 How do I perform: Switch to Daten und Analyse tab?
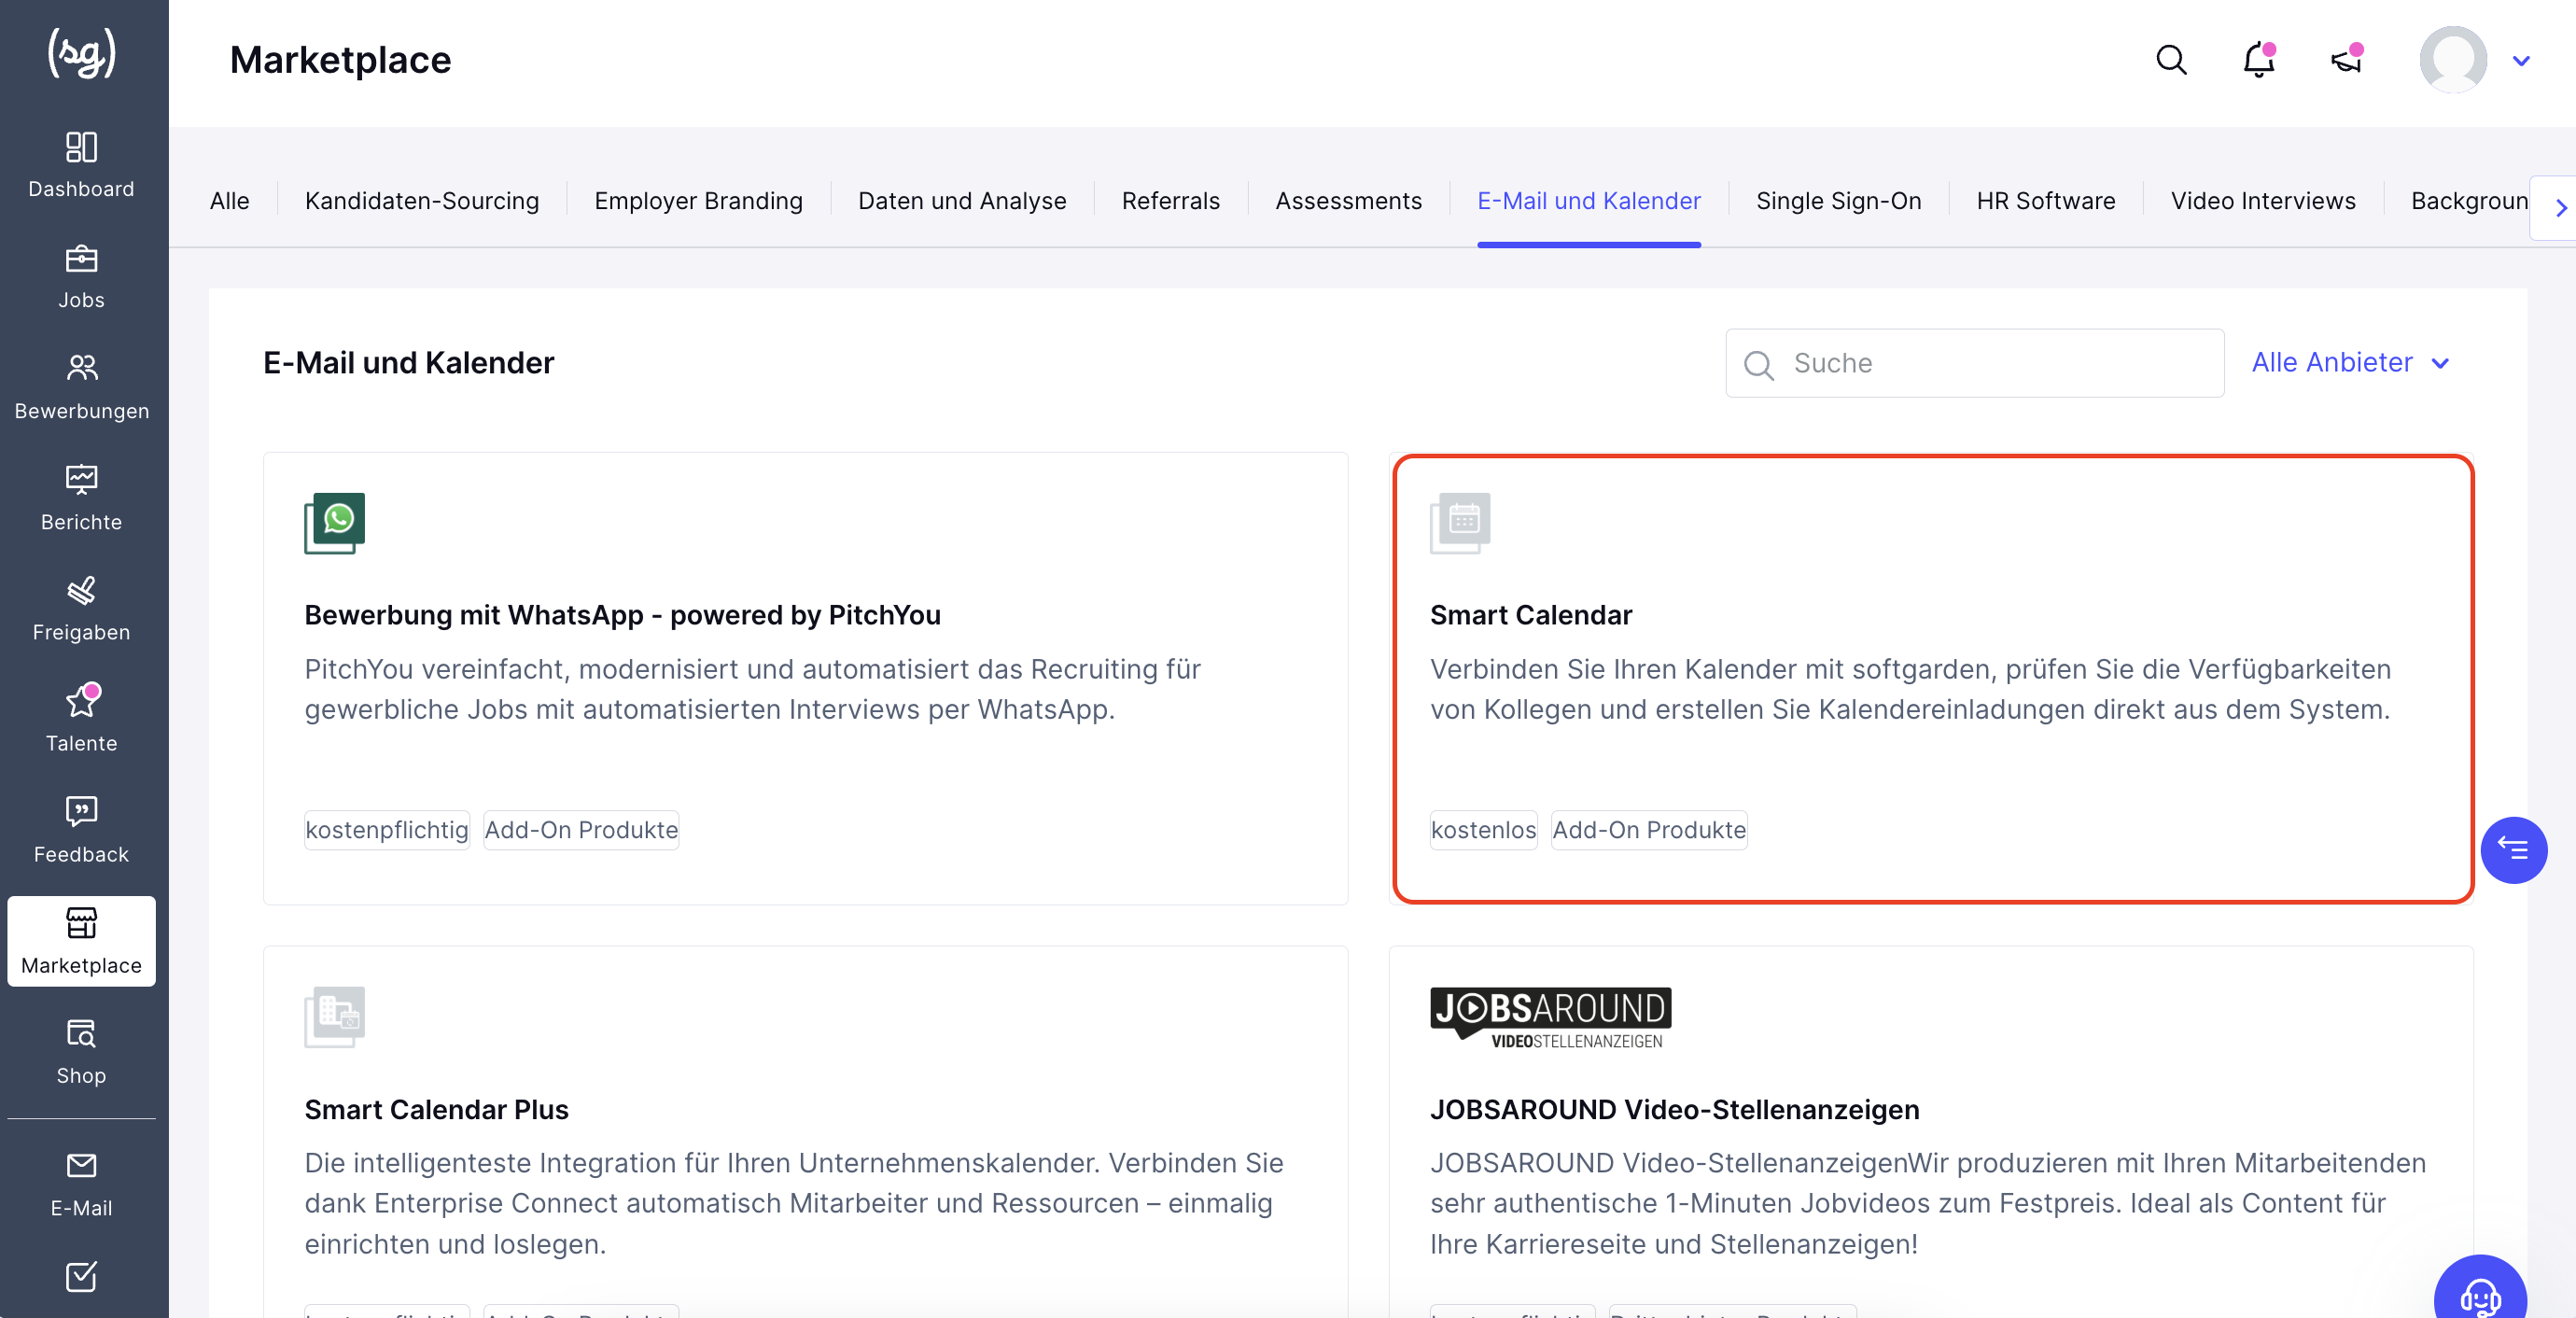click(x=962, y=201)
